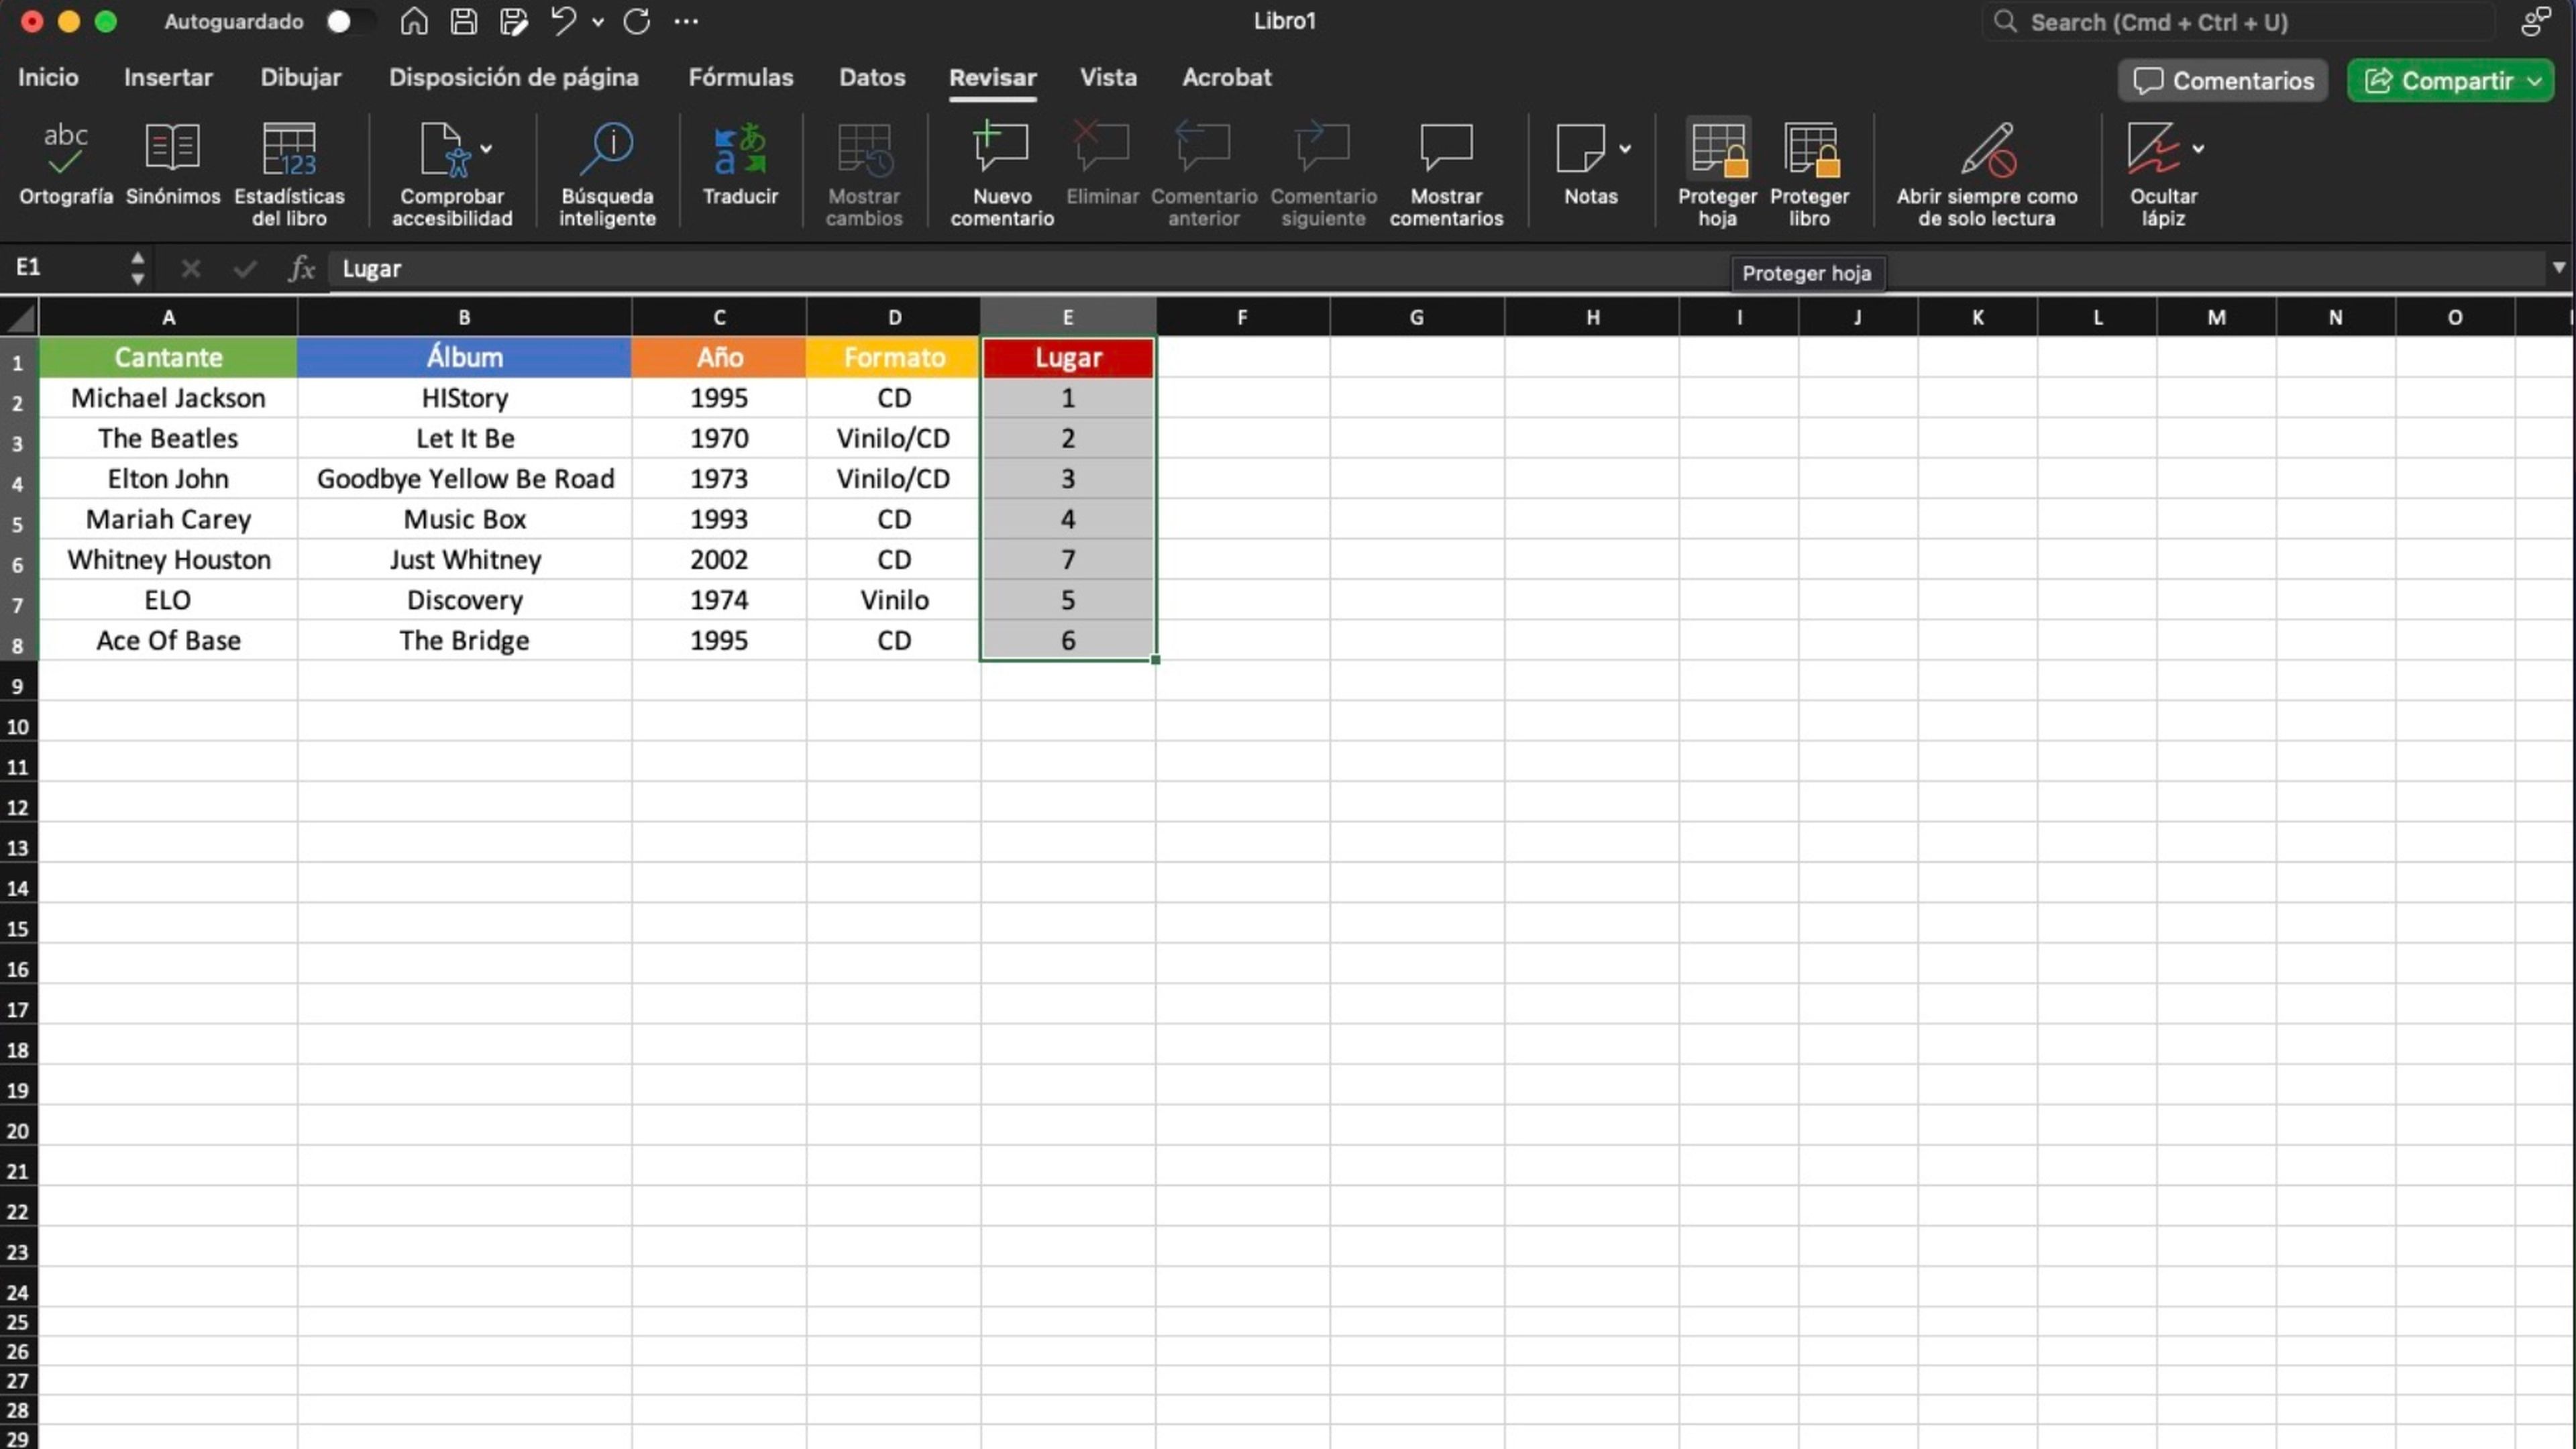2576x1449 pixels.
Task: Switch to the Vista tab
Action: (x=1108, y=77)
